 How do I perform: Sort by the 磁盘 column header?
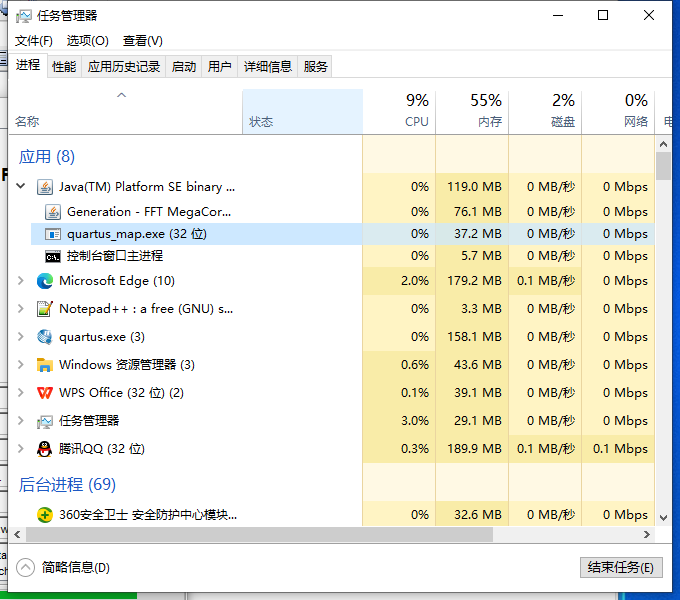(x=545, y=112)
